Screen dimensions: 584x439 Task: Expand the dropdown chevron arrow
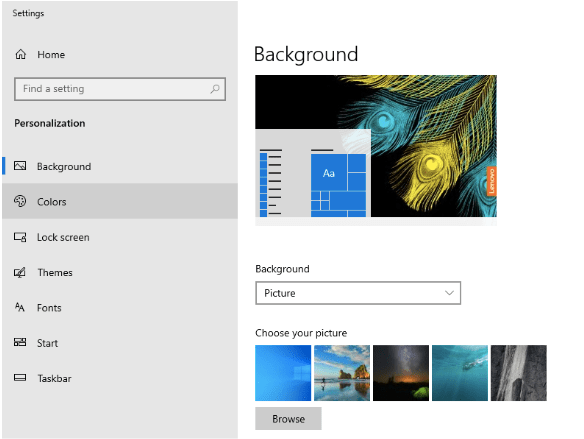[x=449, y=293]
